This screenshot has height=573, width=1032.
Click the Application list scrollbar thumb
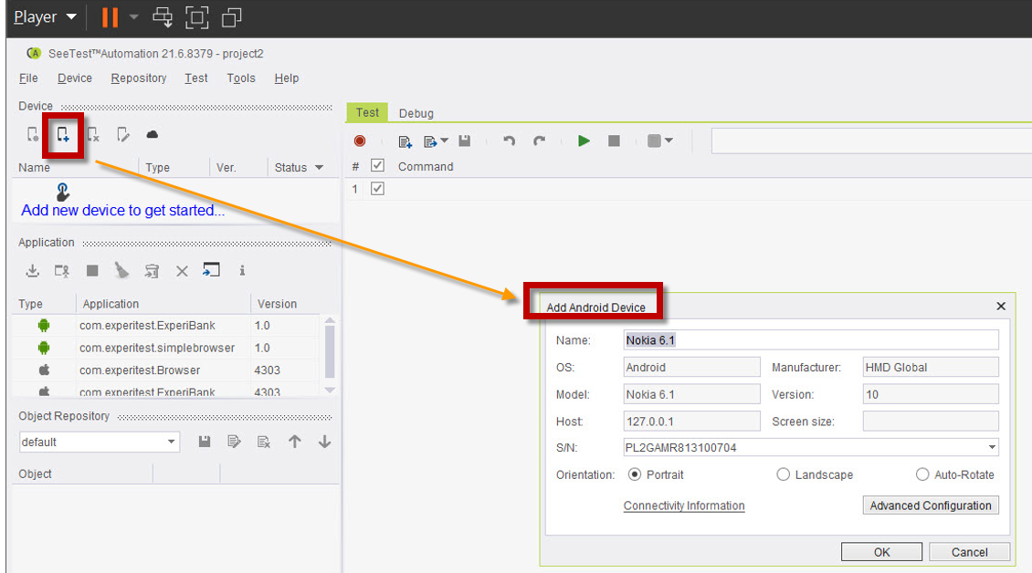(330, 352)
